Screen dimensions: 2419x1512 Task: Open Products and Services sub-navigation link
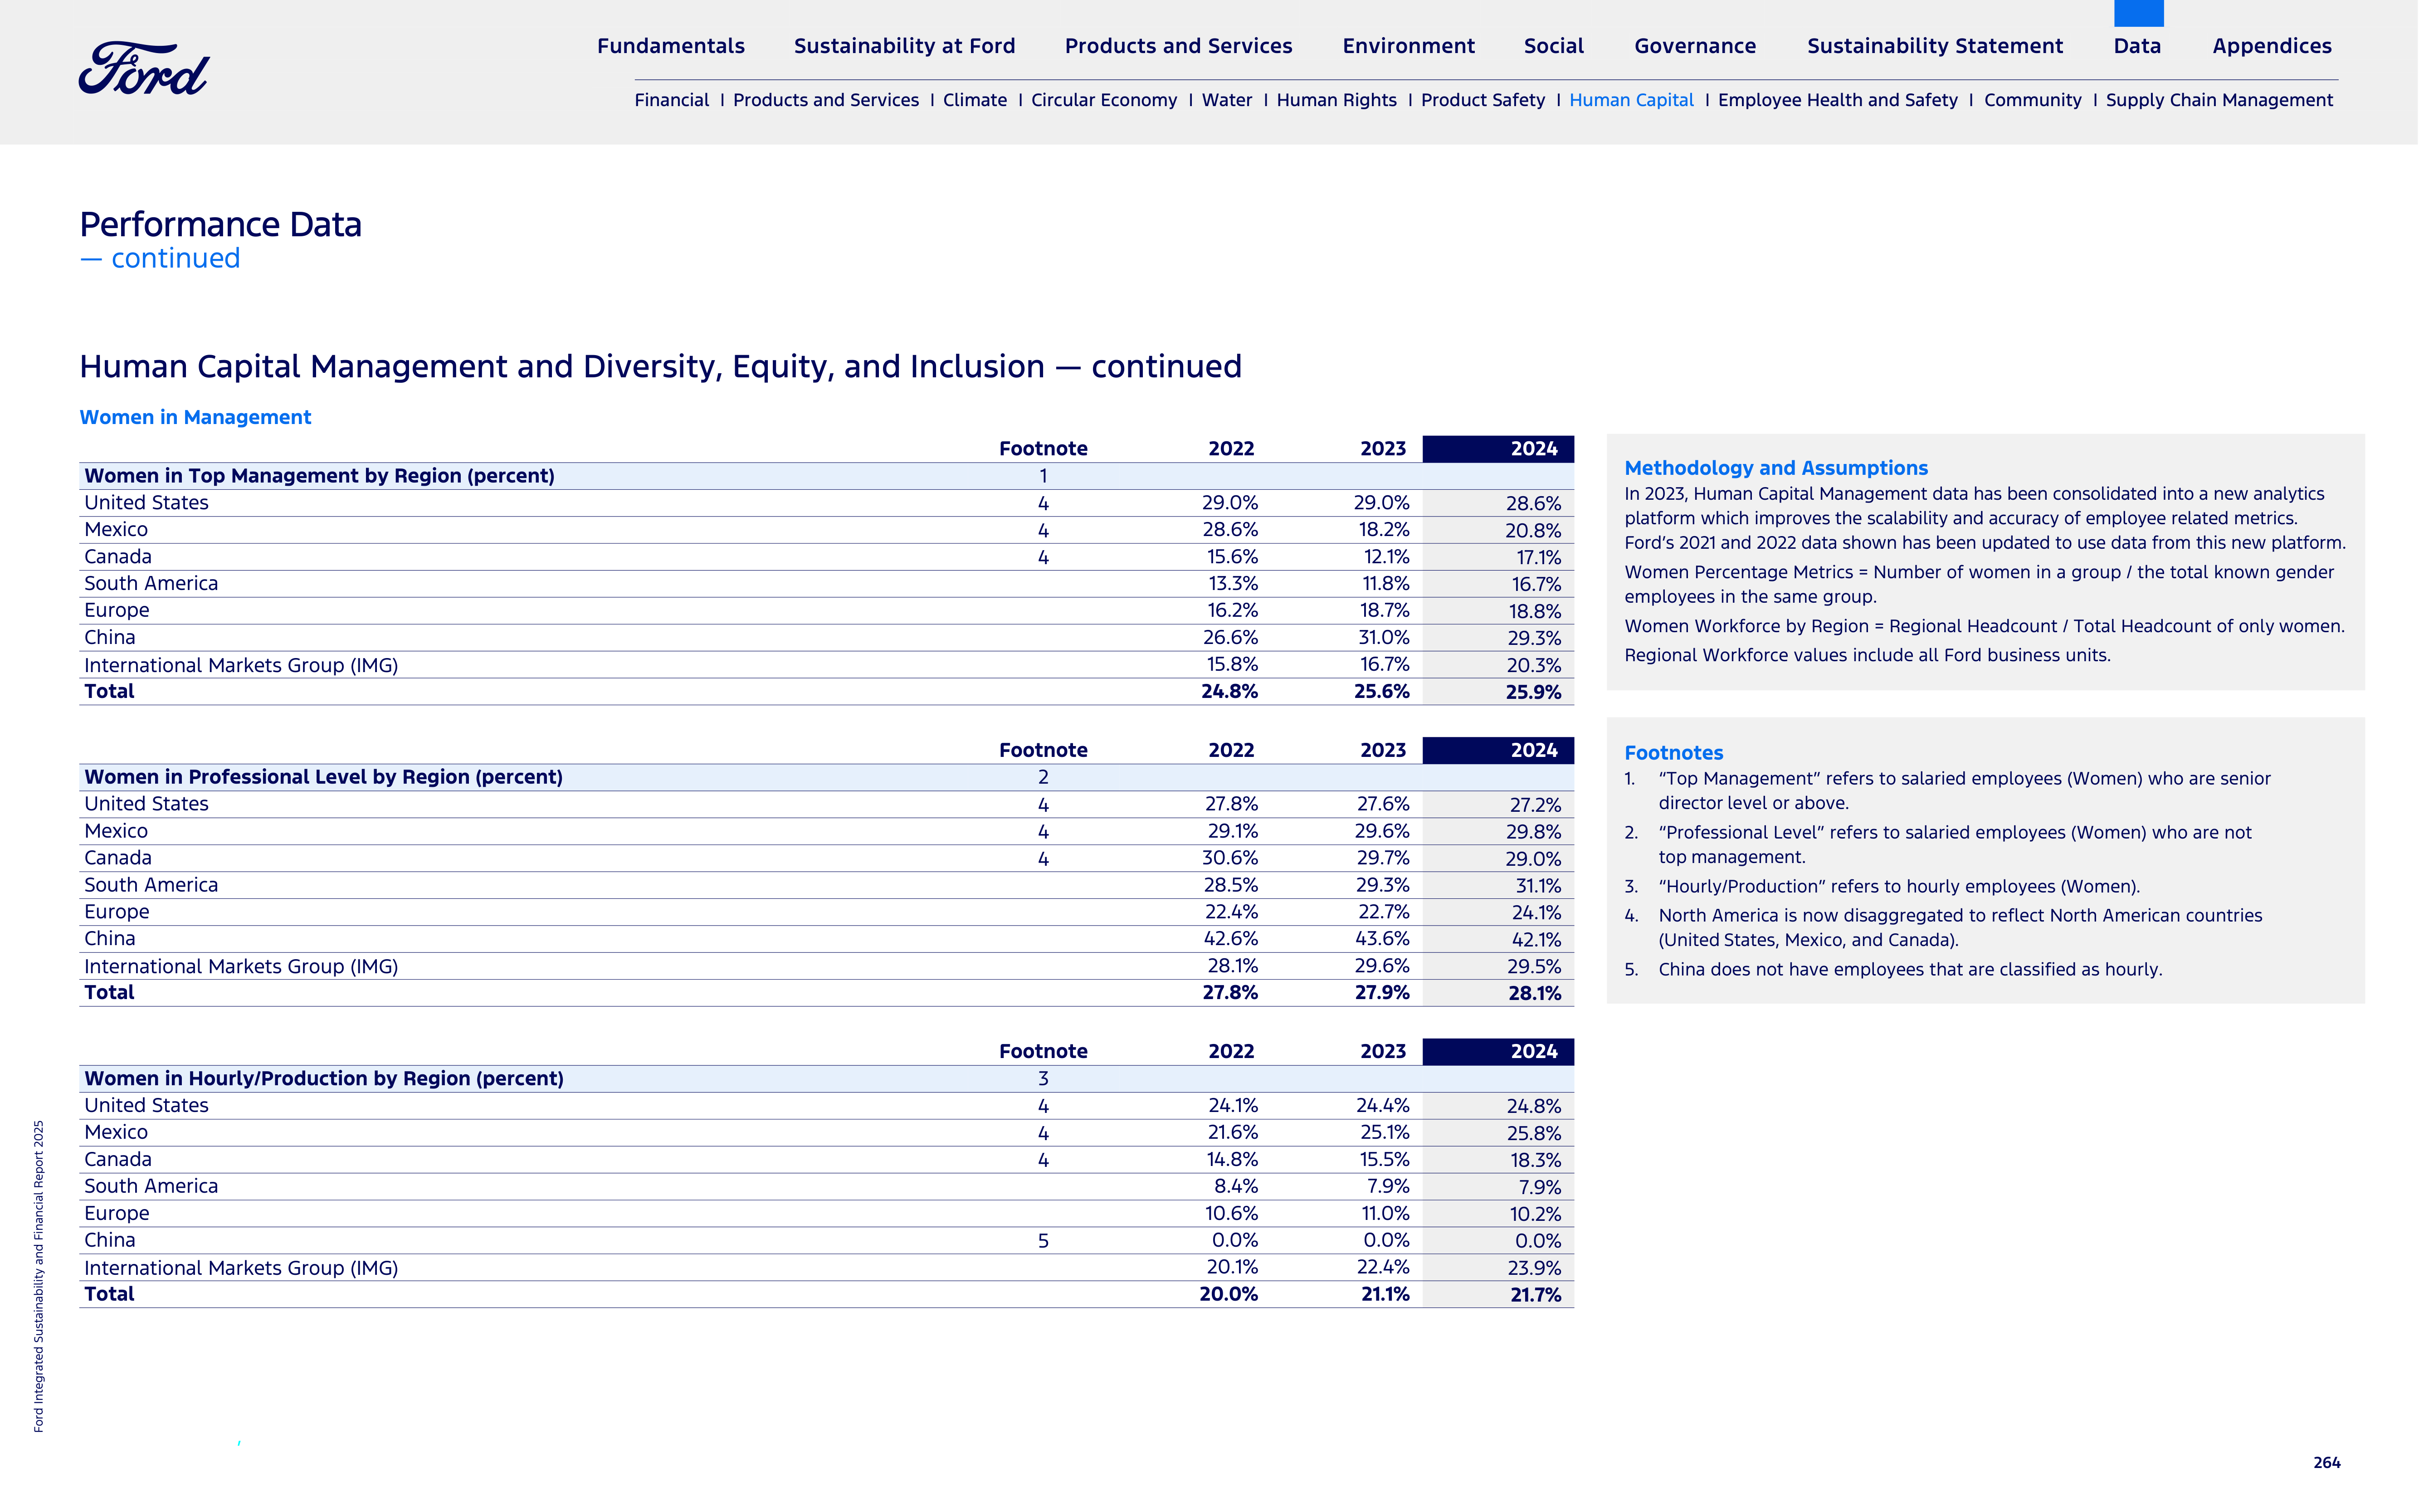825,100
